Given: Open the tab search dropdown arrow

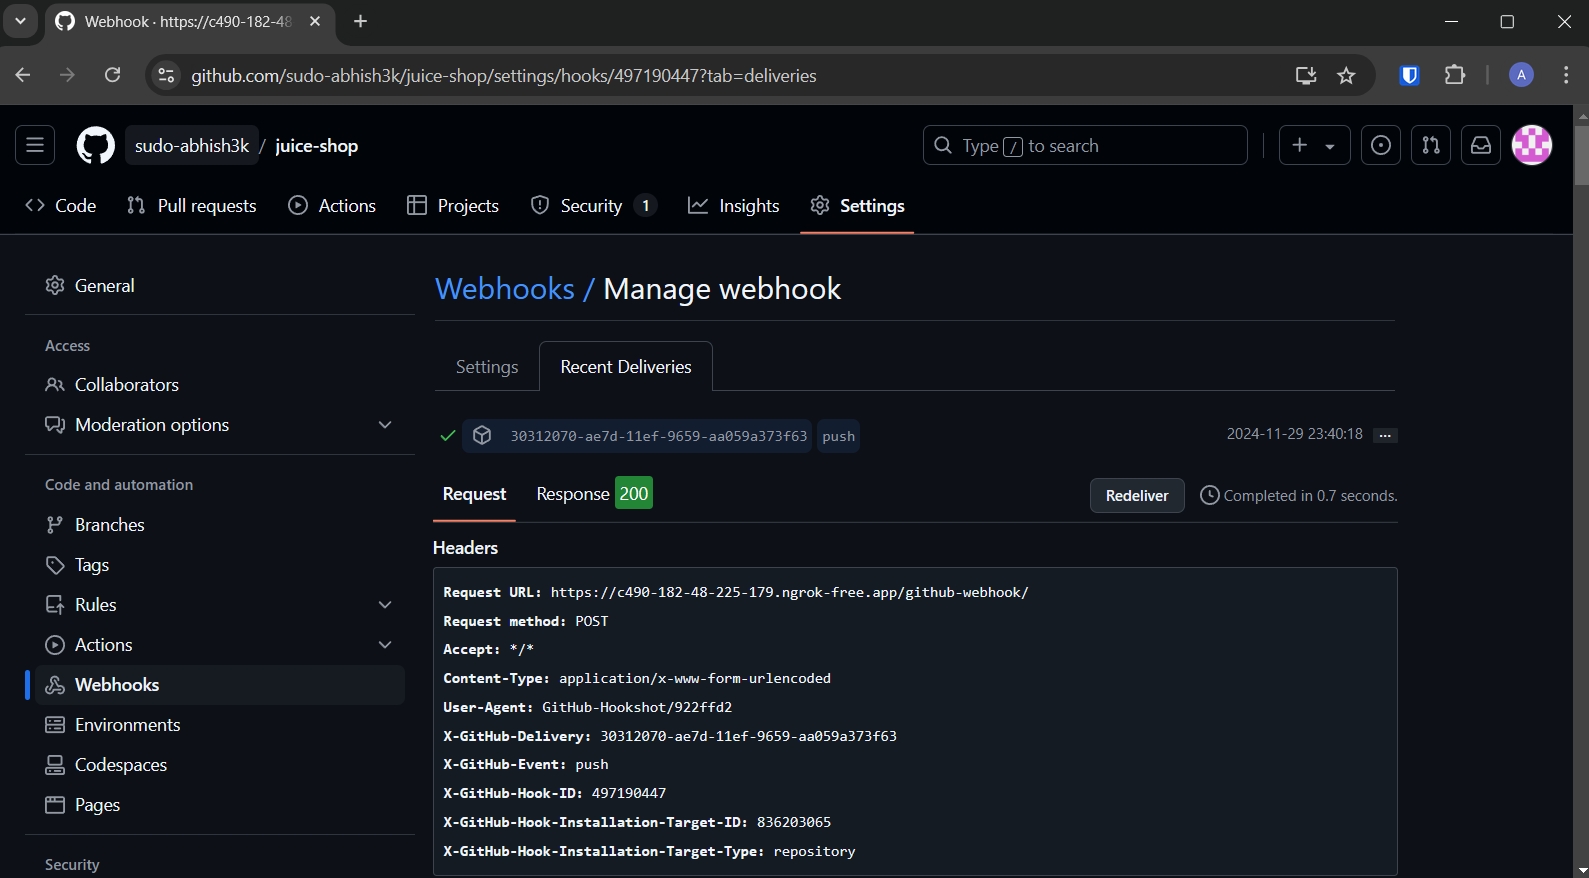Looking at the screenshot, I should coord(20,21).
